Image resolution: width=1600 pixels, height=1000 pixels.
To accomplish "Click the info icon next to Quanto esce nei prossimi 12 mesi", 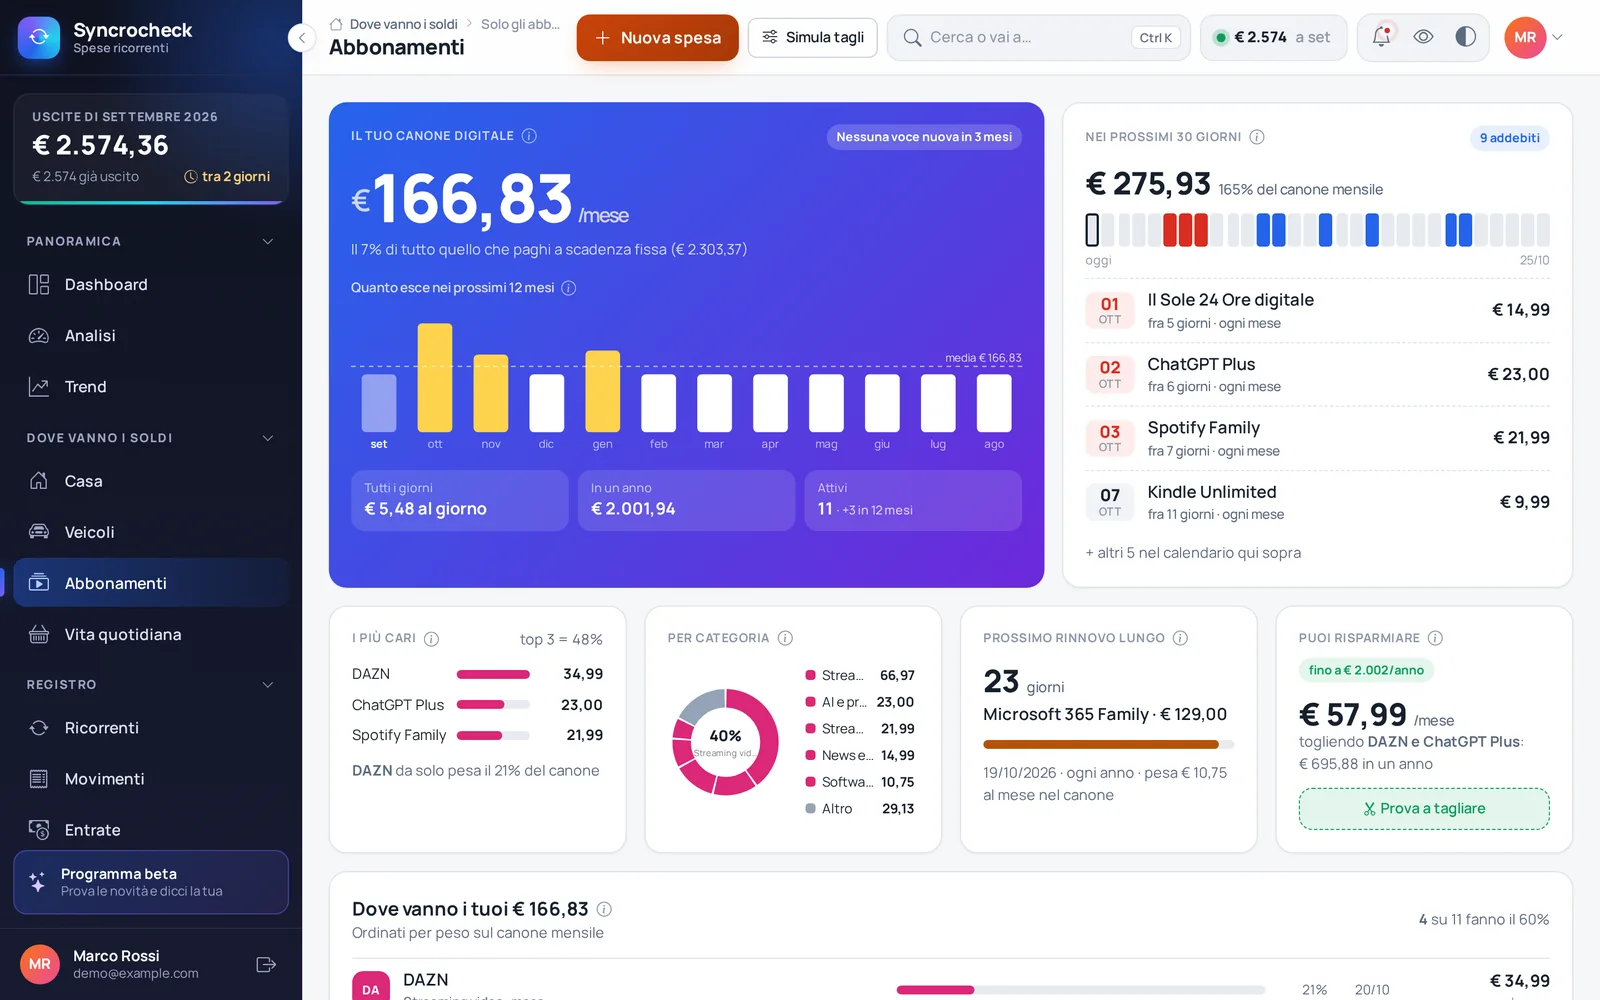I will click(x=569, y=288).
